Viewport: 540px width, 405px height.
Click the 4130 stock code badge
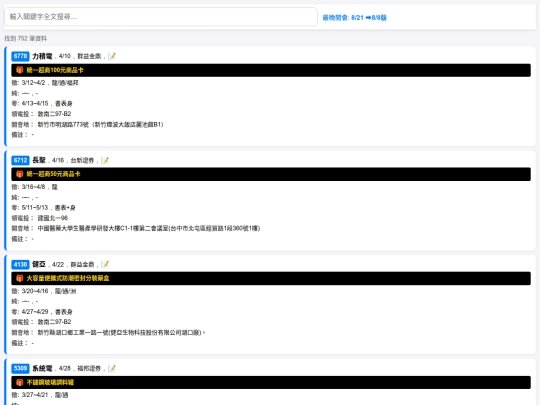pyautogui.click(x=20, y=264)
